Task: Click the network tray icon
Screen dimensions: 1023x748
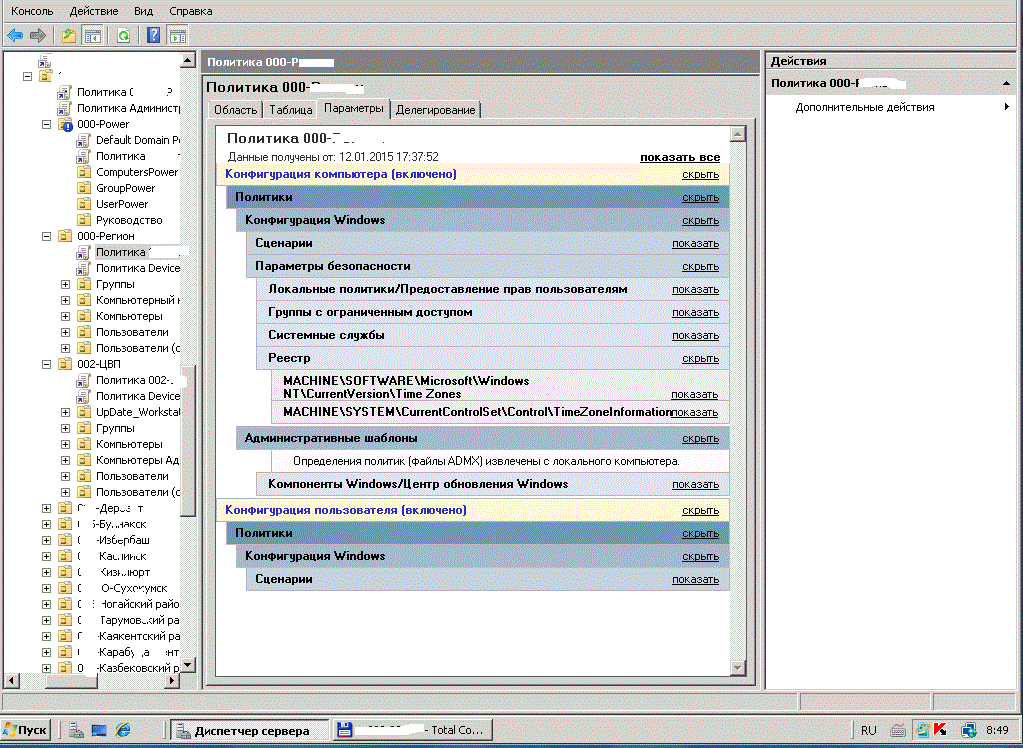Action: (x=969, y=730)
